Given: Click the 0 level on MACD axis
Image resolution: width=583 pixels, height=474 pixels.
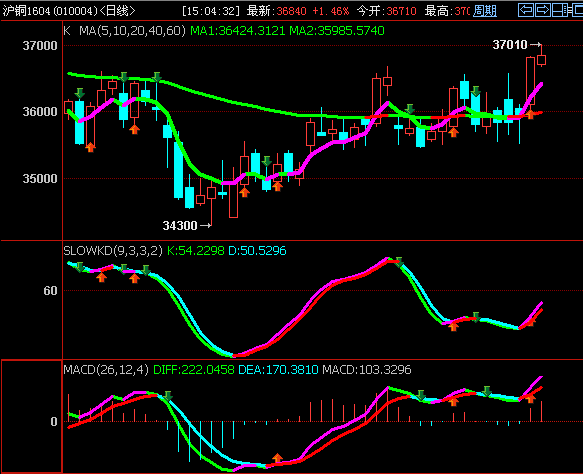Looking at the screenshot, I should click(54, 422).
